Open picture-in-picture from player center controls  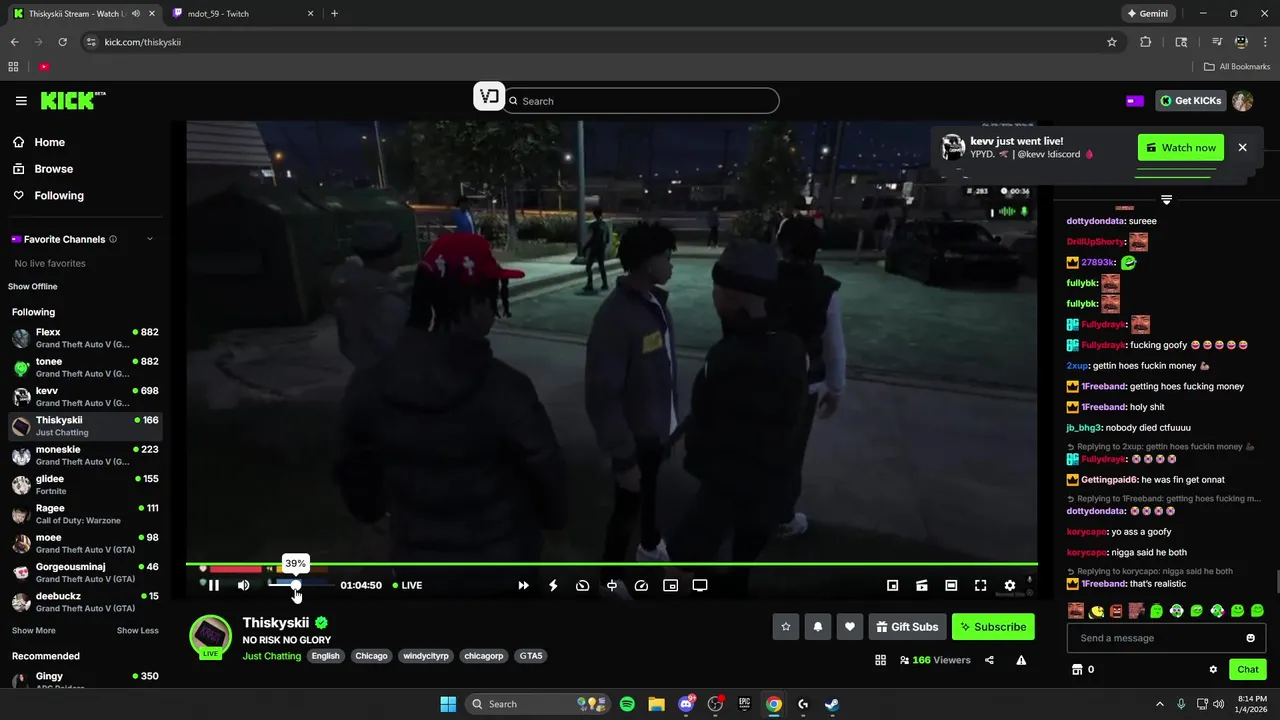tap(671, 585)
